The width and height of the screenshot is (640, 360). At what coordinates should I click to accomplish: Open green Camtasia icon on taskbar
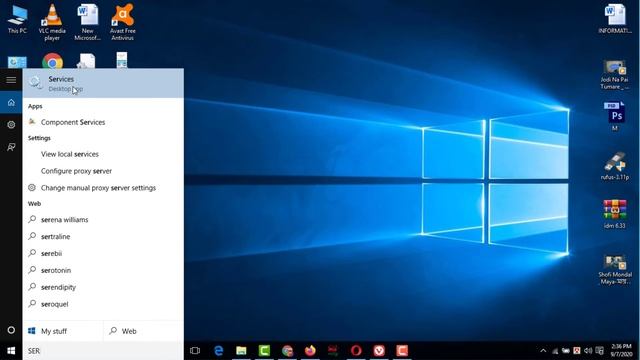pos(264,351)
